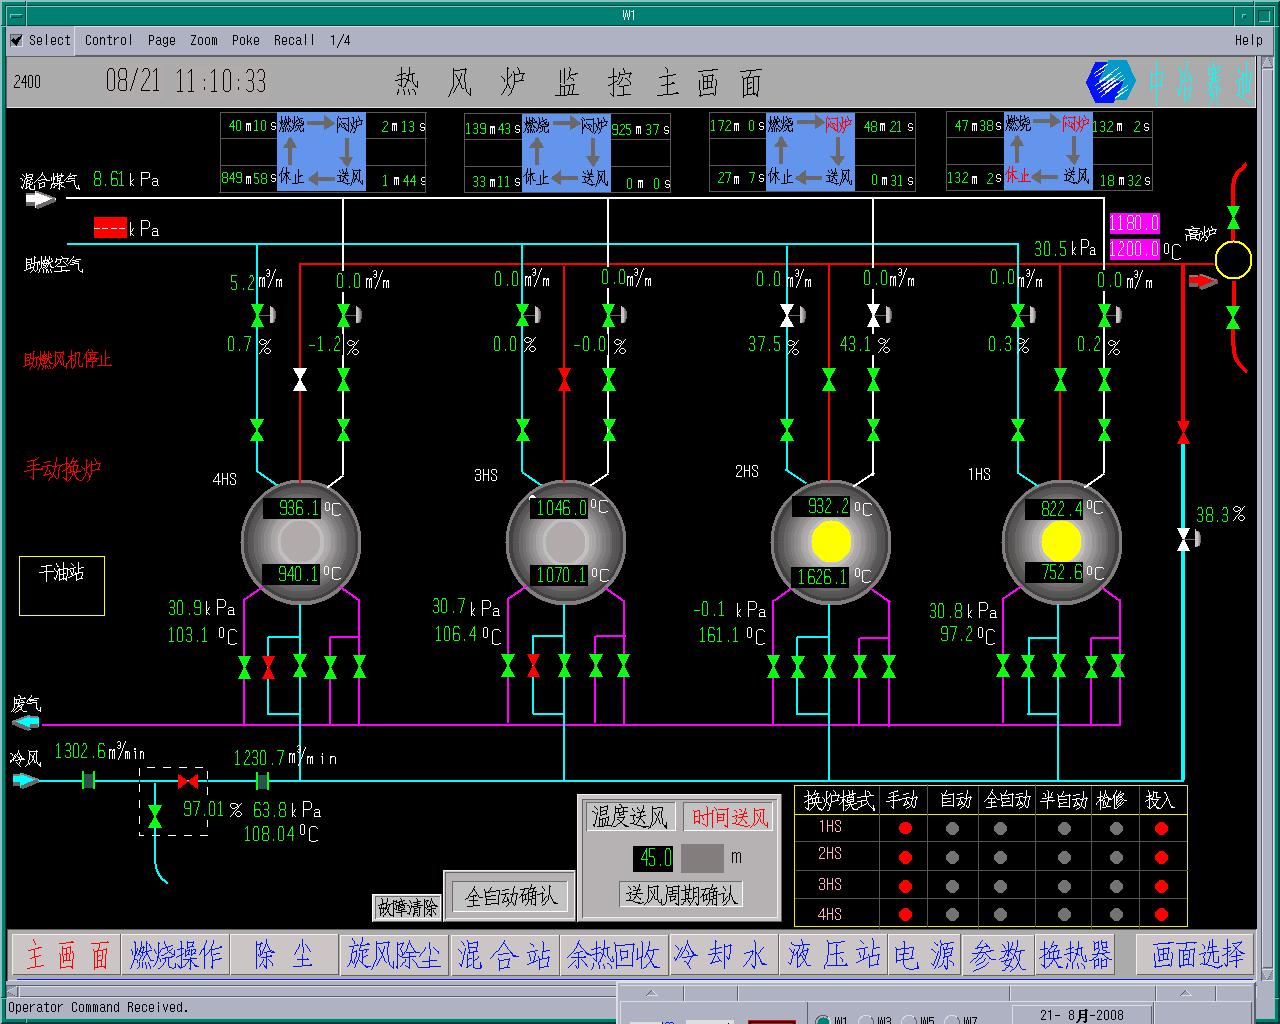
Task: Click flow meter beside 1302.6 m³/min
Action: [x=88, y=781]
